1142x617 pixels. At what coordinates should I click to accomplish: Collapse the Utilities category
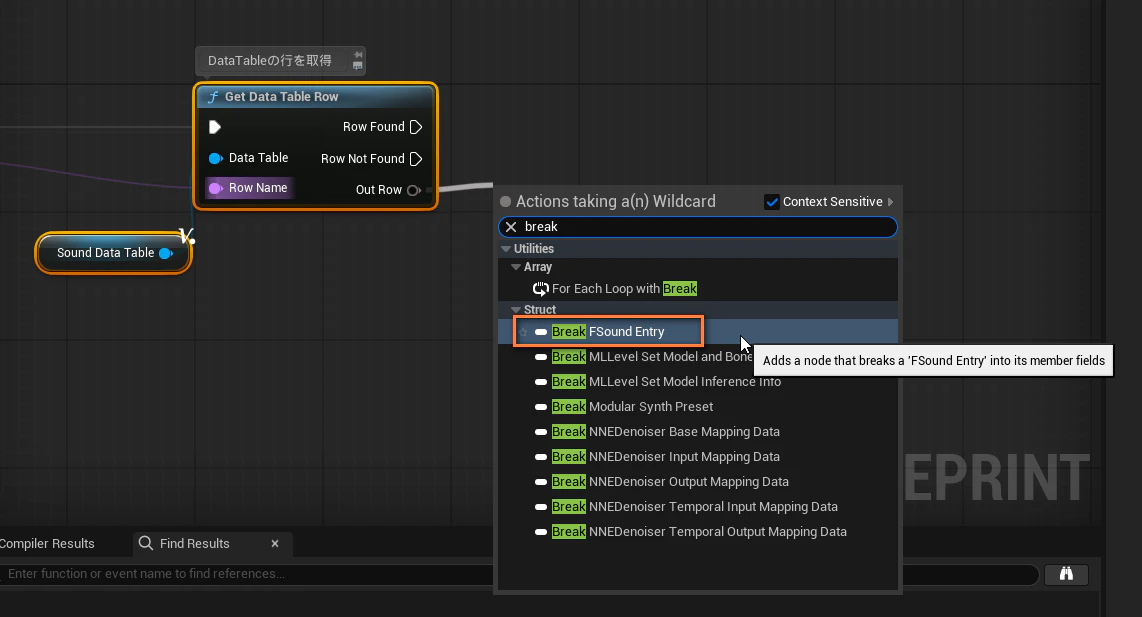(x=506, y=249)
